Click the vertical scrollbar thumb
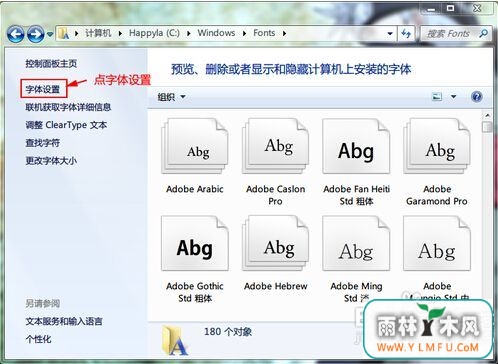The width and height of the screenshot is (498, 364). [487, 127]
